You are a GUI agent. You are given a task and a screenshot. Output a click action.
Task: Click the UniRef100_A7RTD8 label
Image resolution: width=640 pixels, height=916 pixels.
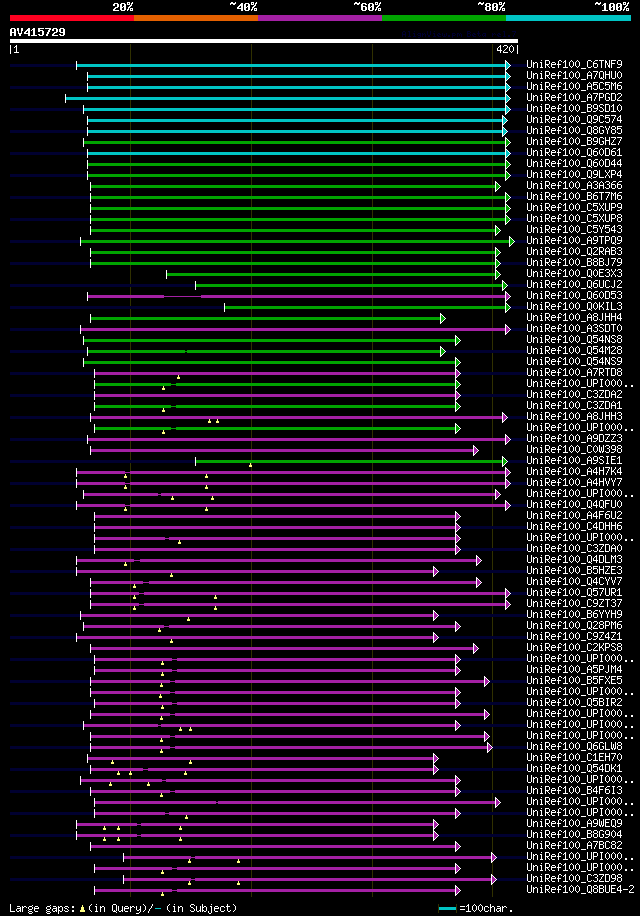pyautogui.click(x=575, y=372)
